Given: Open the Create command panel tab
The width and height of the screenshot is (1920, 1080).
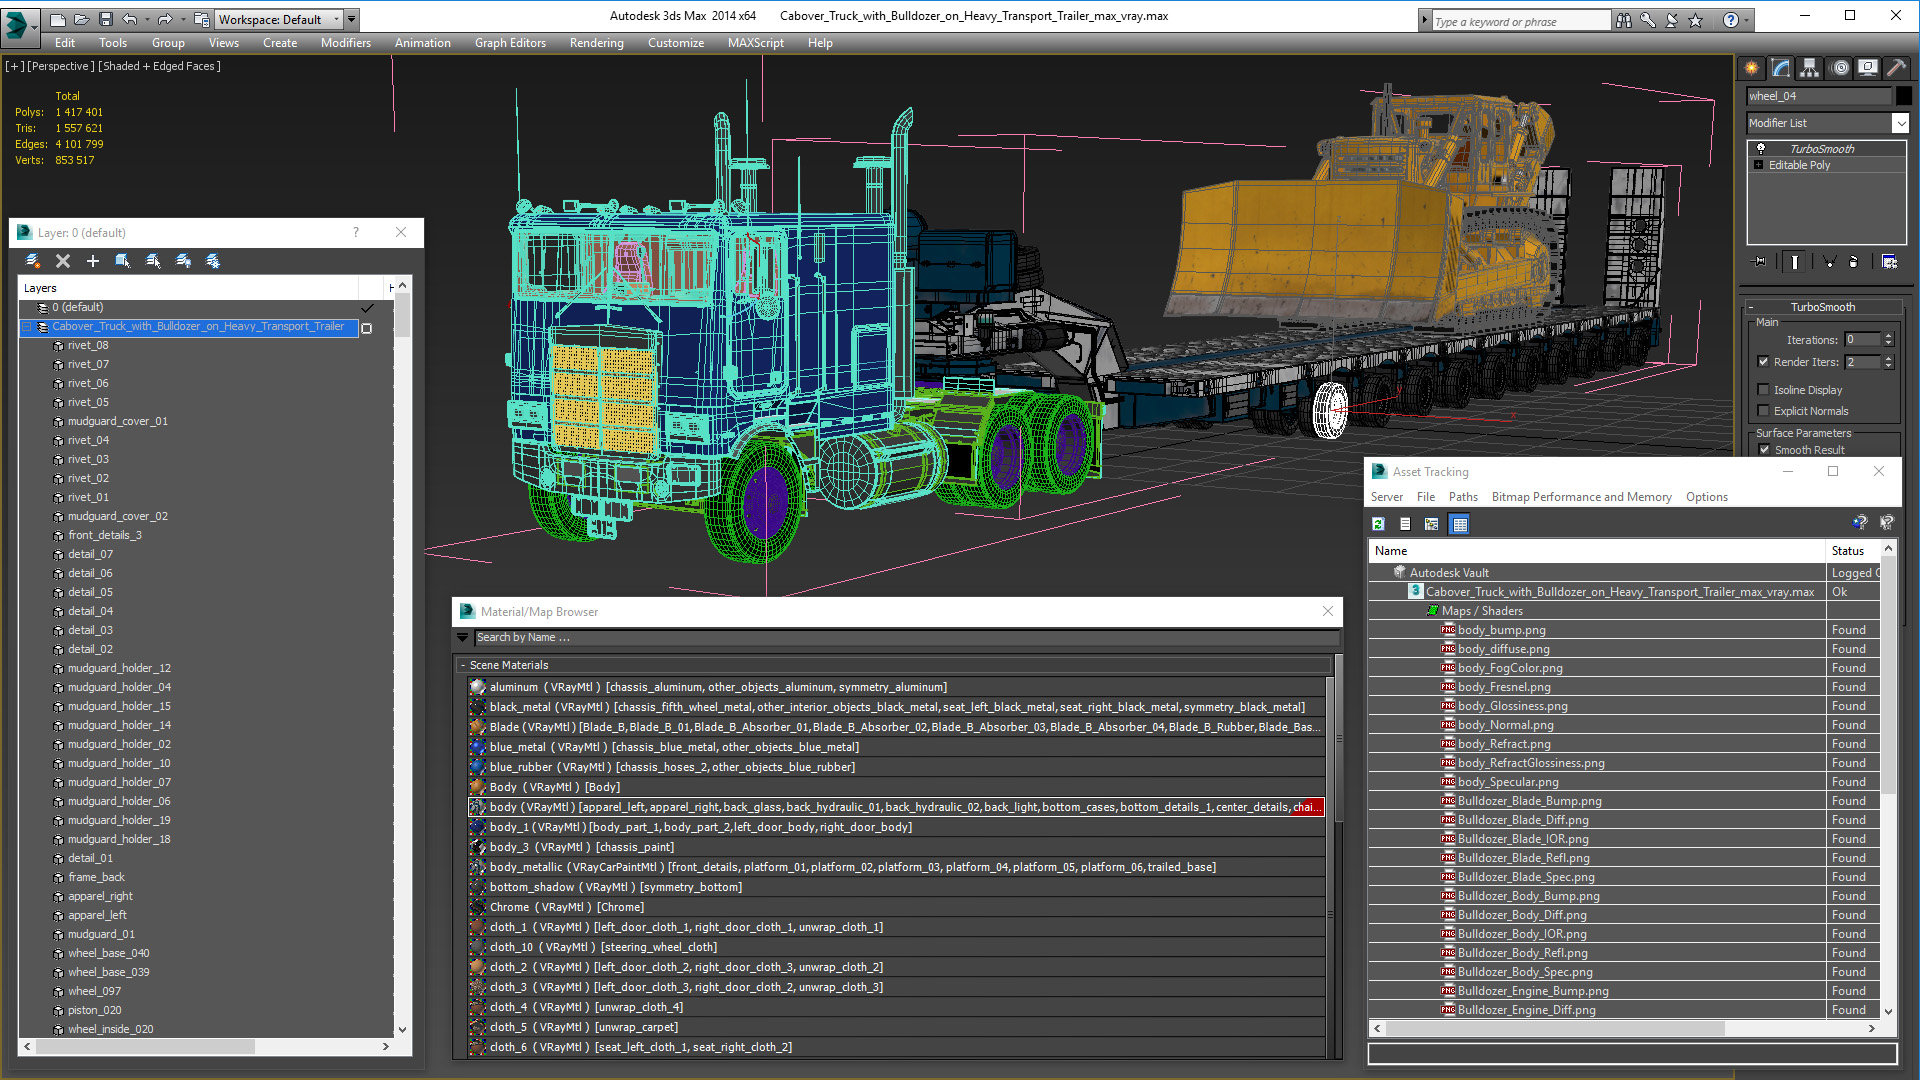Looking at the screenshot, I should click(1752, 68).
